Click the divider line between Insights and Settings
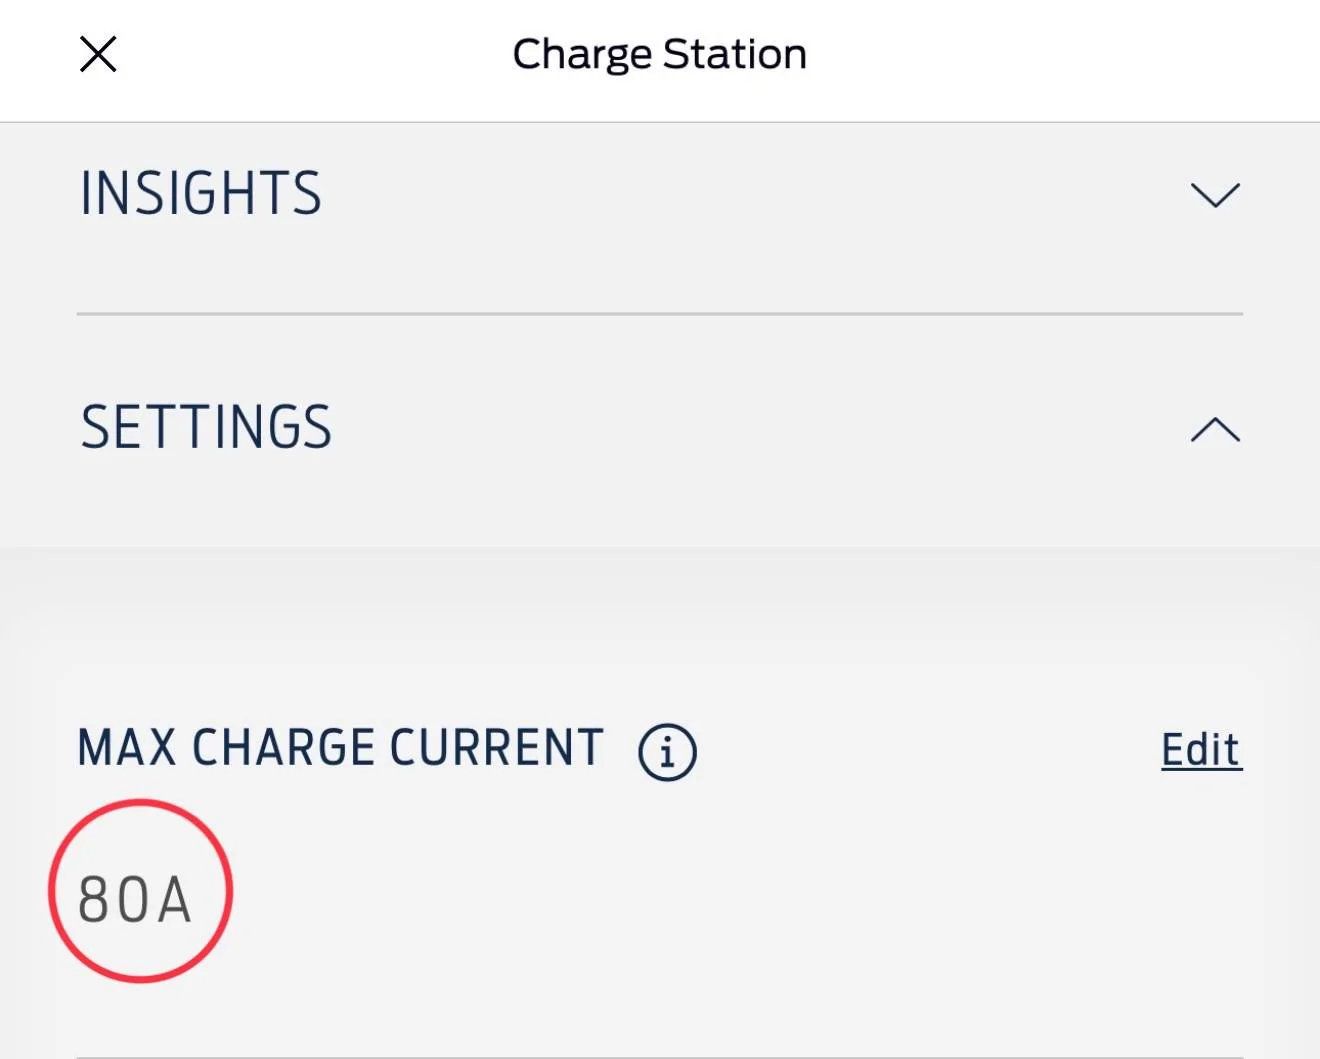 click(x=659, y=314)
